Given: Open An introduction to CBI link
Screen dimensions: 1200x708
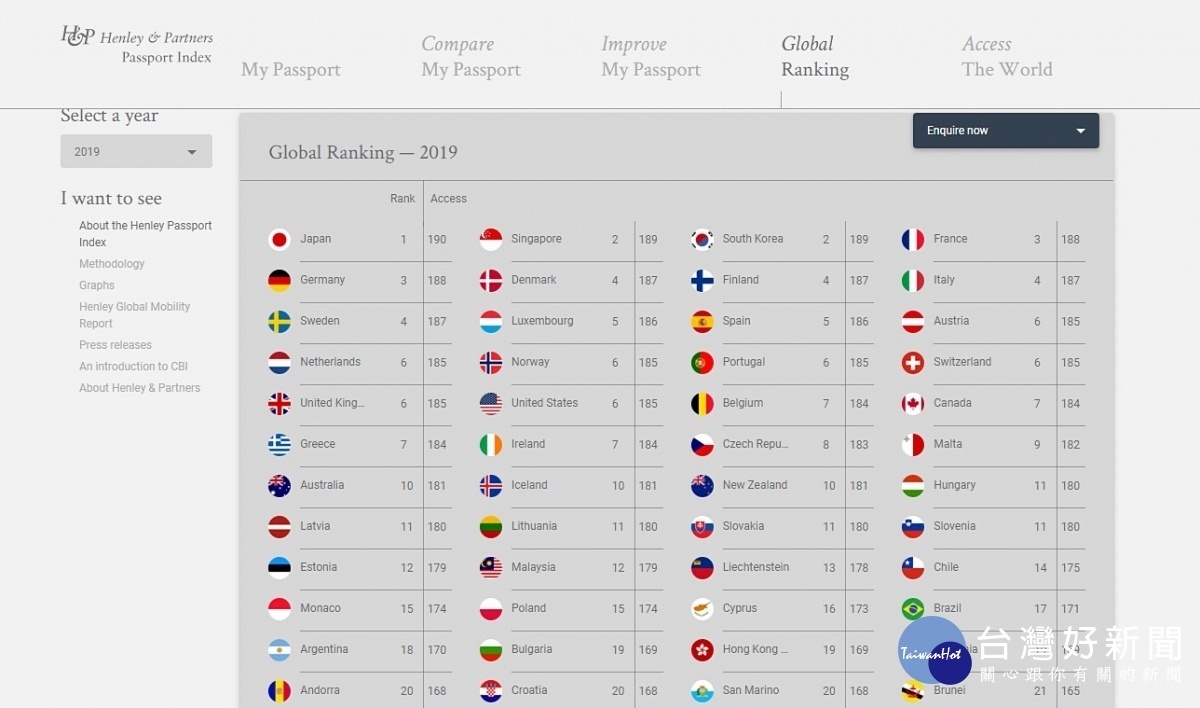Looking at the screenshot, I should pyautogui.click(x=133, y=367).
